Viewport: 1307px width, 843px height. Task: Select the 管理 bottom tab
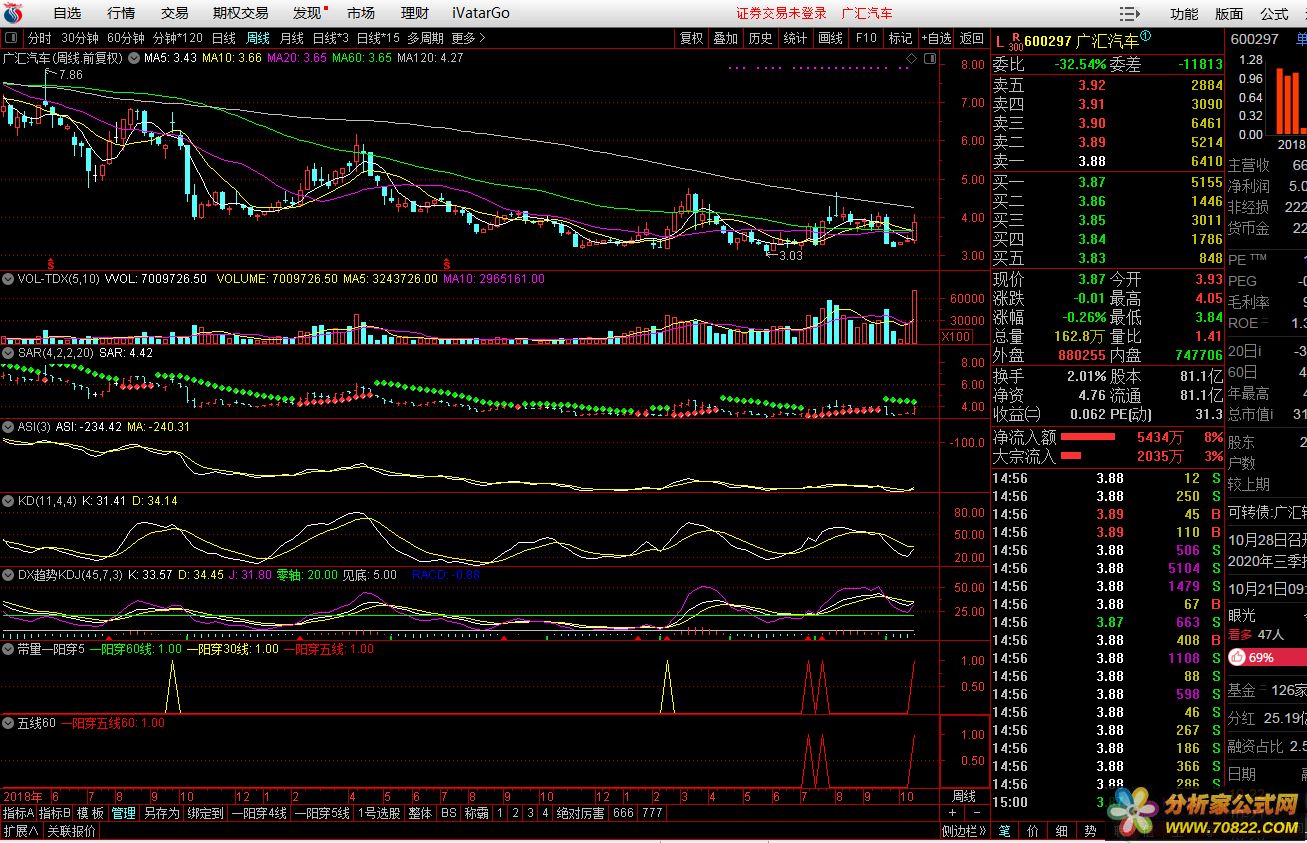point(123,814)
